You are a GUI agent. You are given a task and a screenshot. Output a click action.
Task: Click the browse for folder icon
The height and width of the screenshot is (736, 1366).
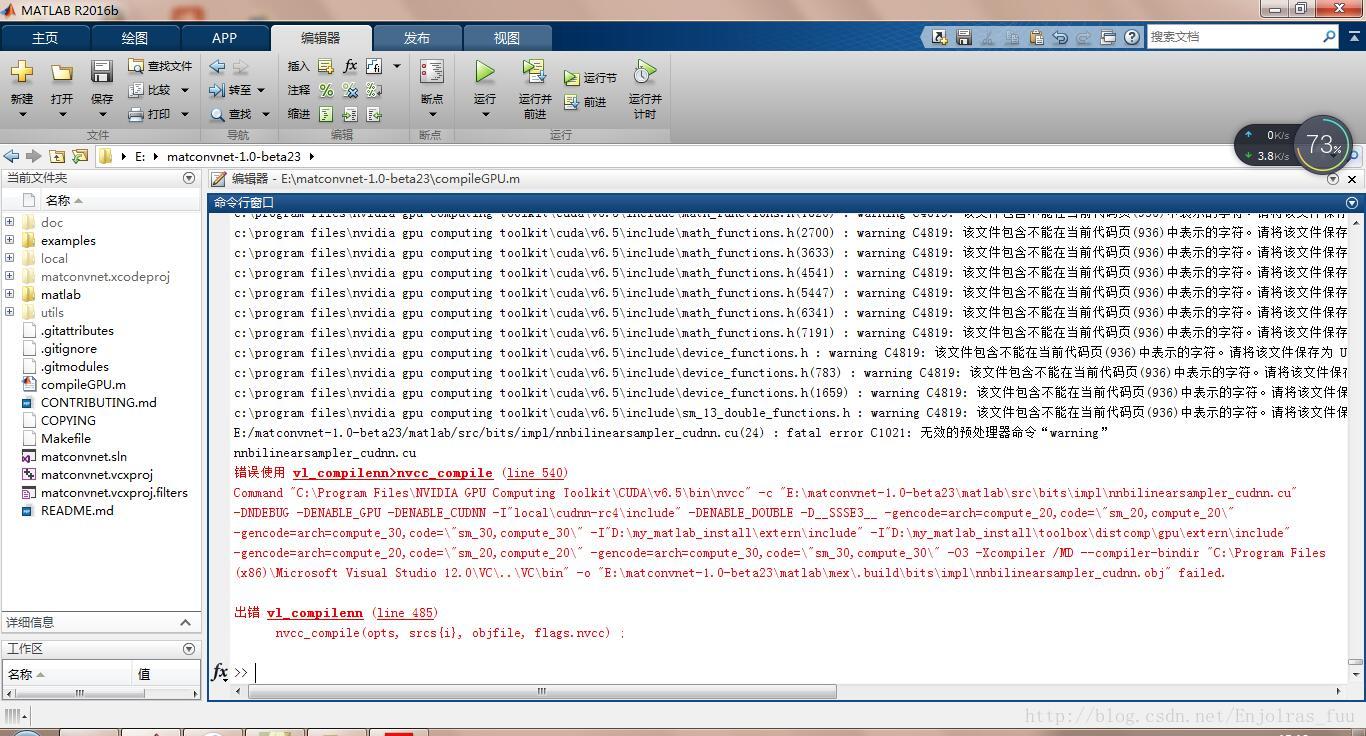pyautogui.click(x=80, y=156)
